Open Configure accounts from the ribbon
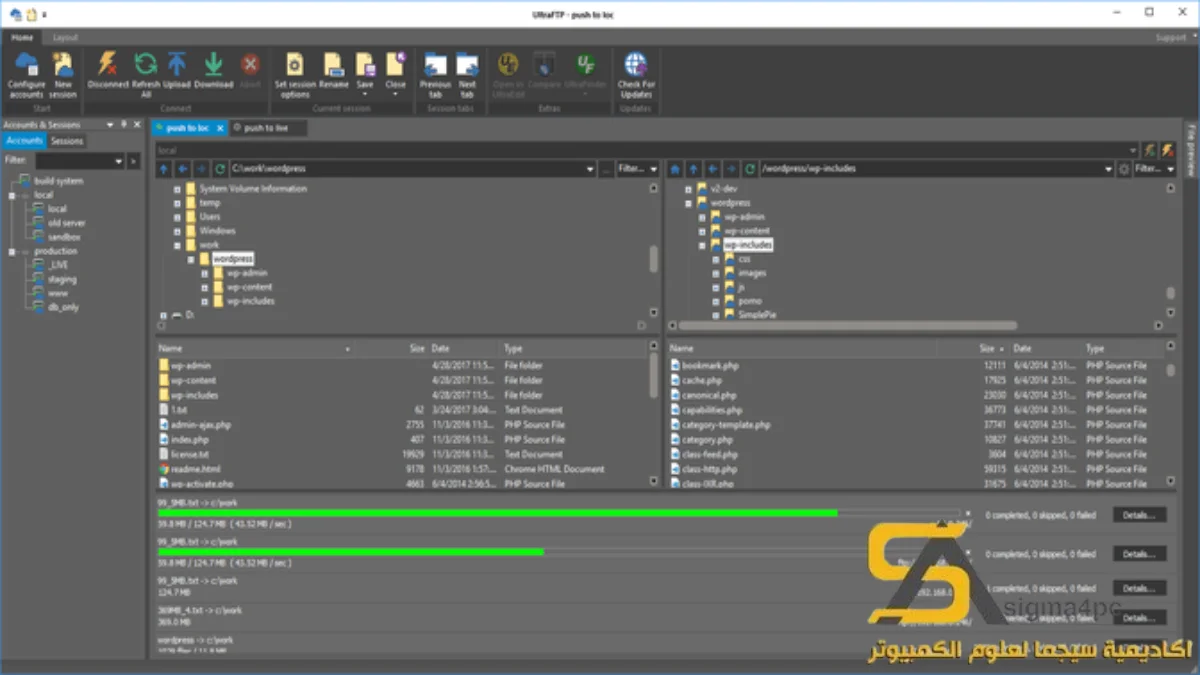 coord(26,75)
